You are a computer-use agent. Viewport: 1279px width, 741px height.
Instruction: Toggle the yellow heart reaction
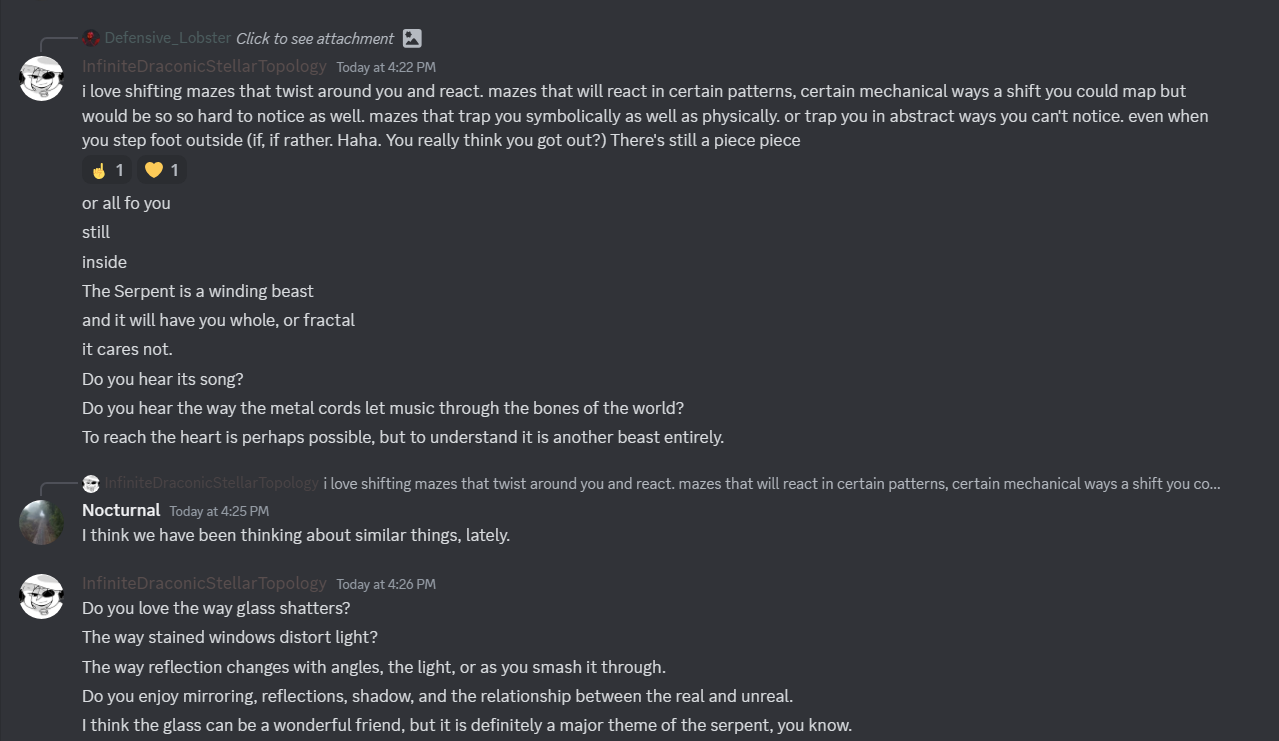(x=161, y=170)
